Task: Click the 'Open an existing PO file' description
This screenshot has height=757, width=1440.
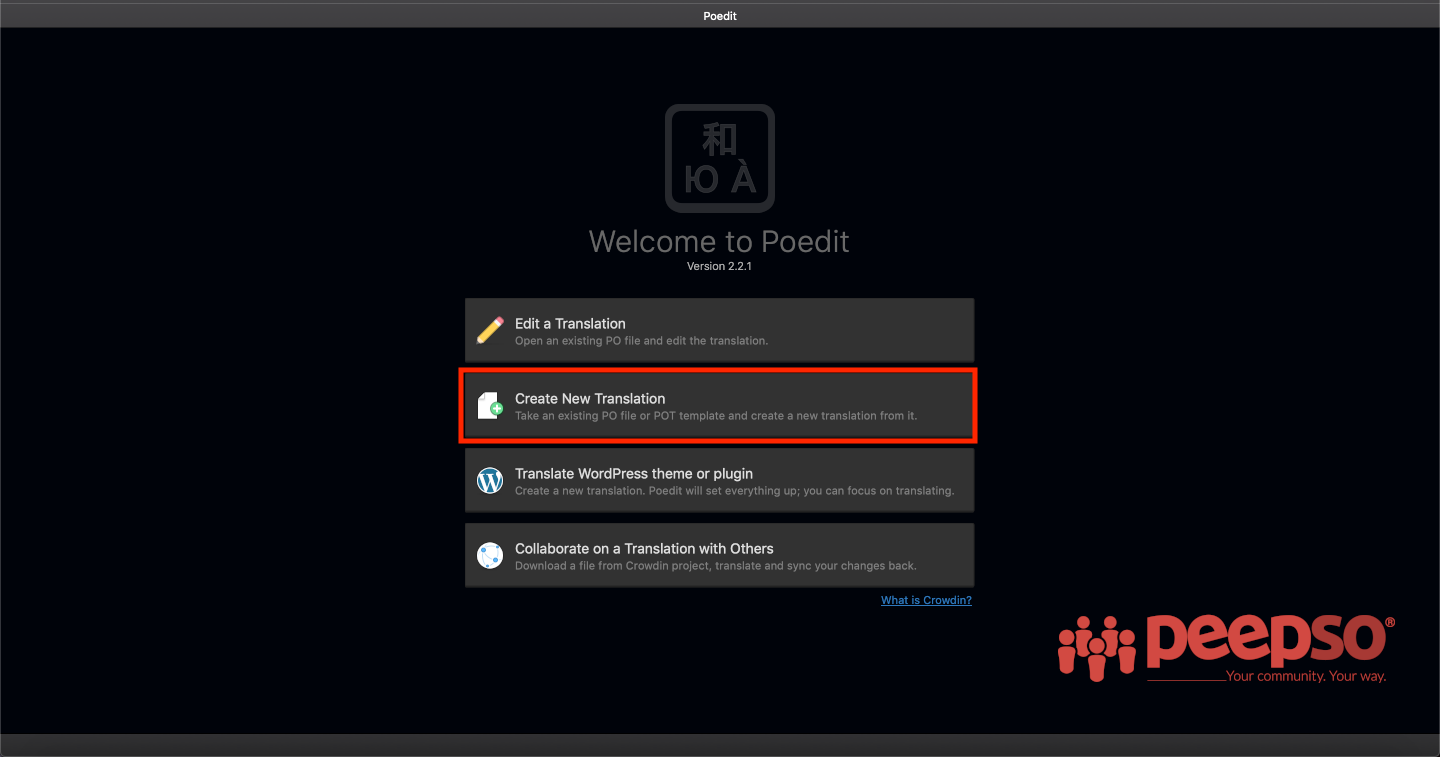Action: tap(641, 341)
